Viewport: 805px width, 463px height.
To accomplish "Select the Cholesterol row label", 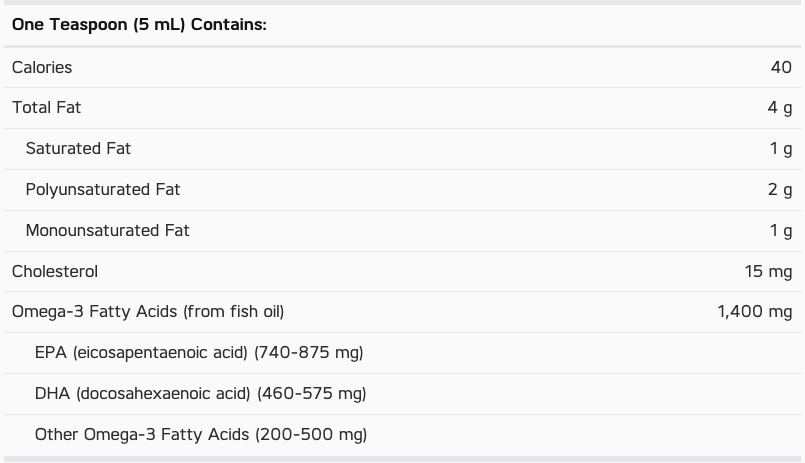I will pos(55,272).
